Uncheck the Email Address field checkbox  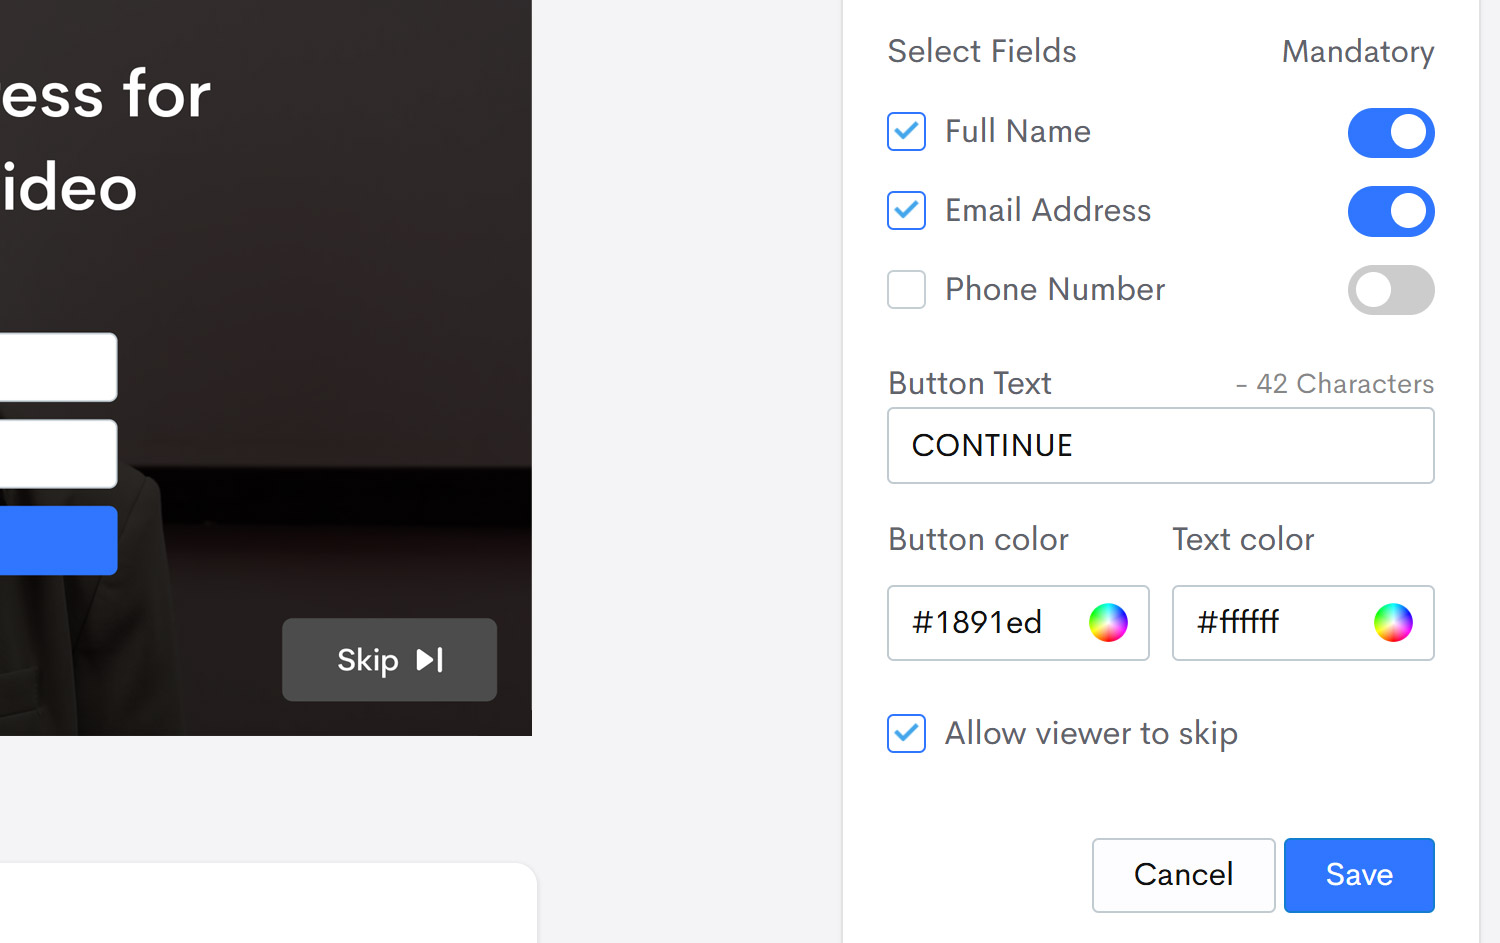[906, 210]
